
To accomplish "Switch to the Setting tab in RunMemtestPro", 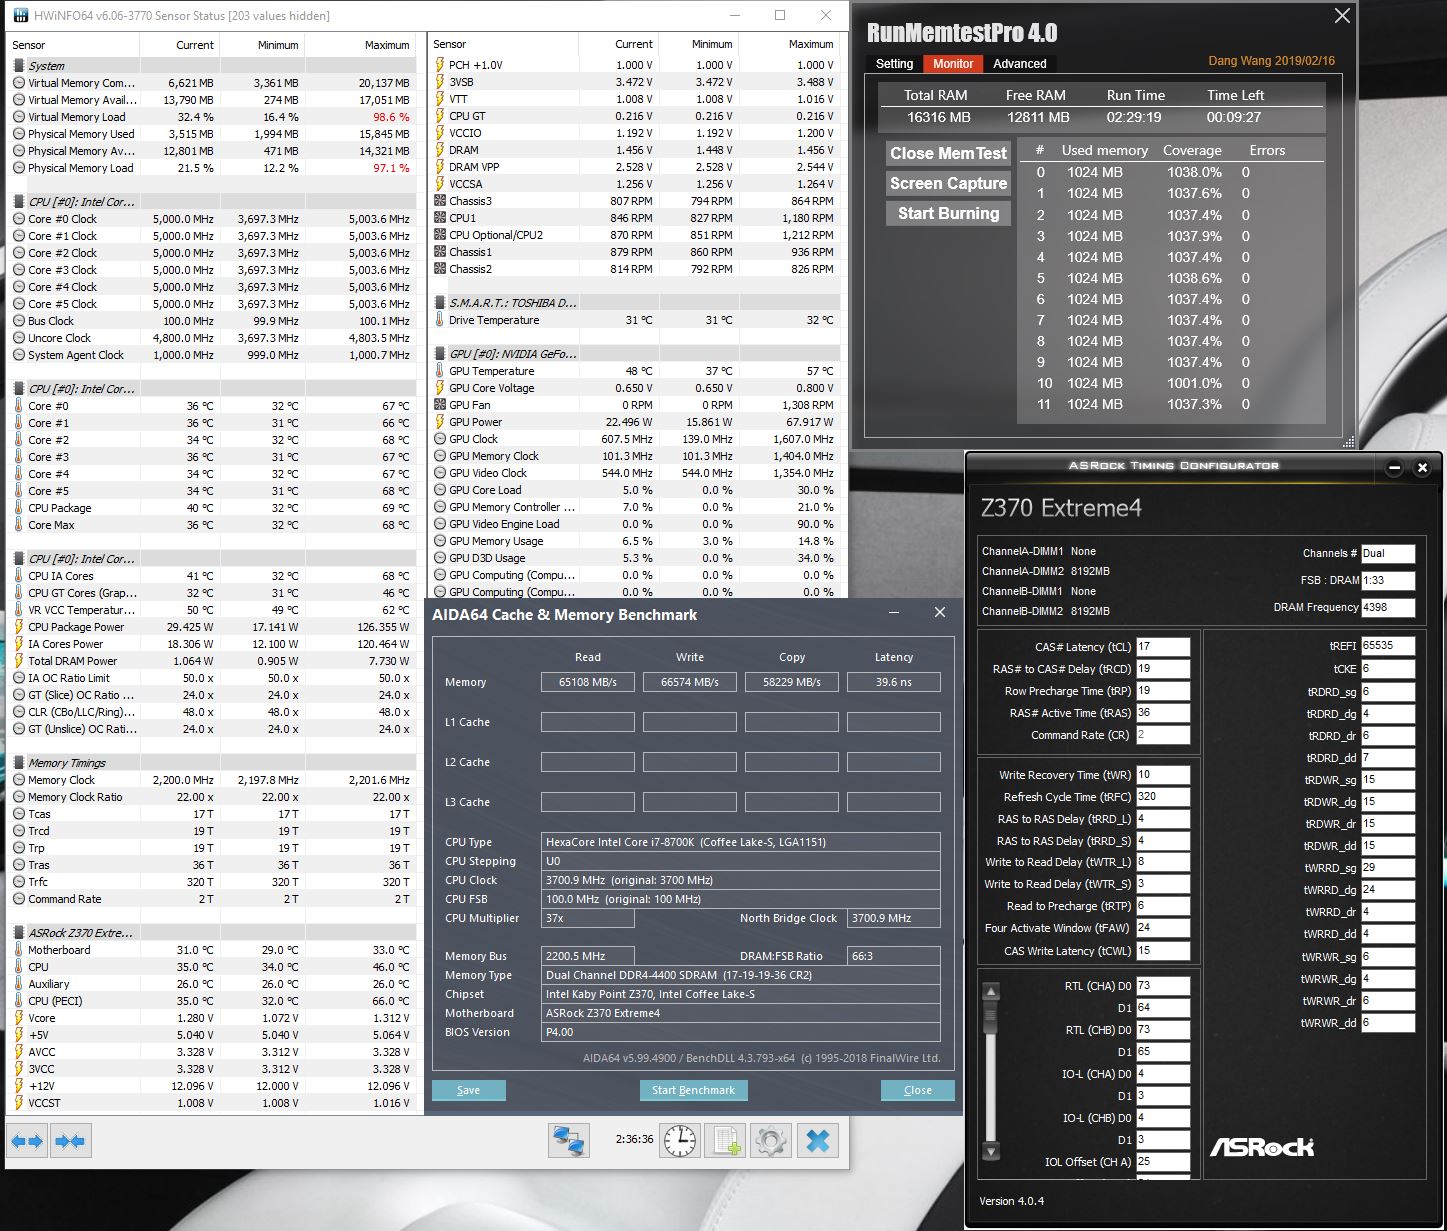I will pos(894,63).
